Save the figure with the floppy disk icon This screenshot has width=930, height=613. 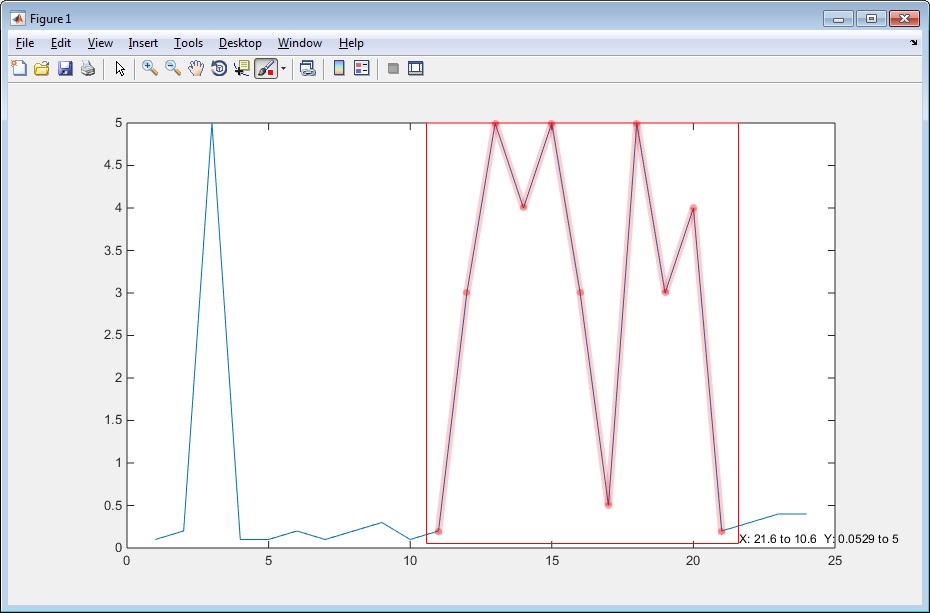pos(65,69)
